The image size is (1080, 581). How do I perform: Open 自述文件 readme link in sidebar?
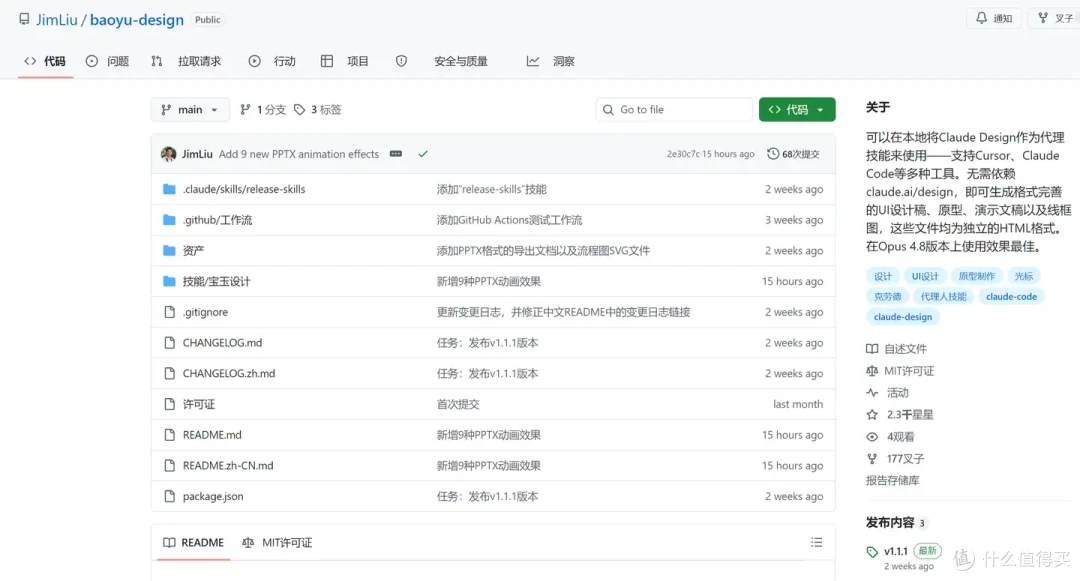coord(897,349)
